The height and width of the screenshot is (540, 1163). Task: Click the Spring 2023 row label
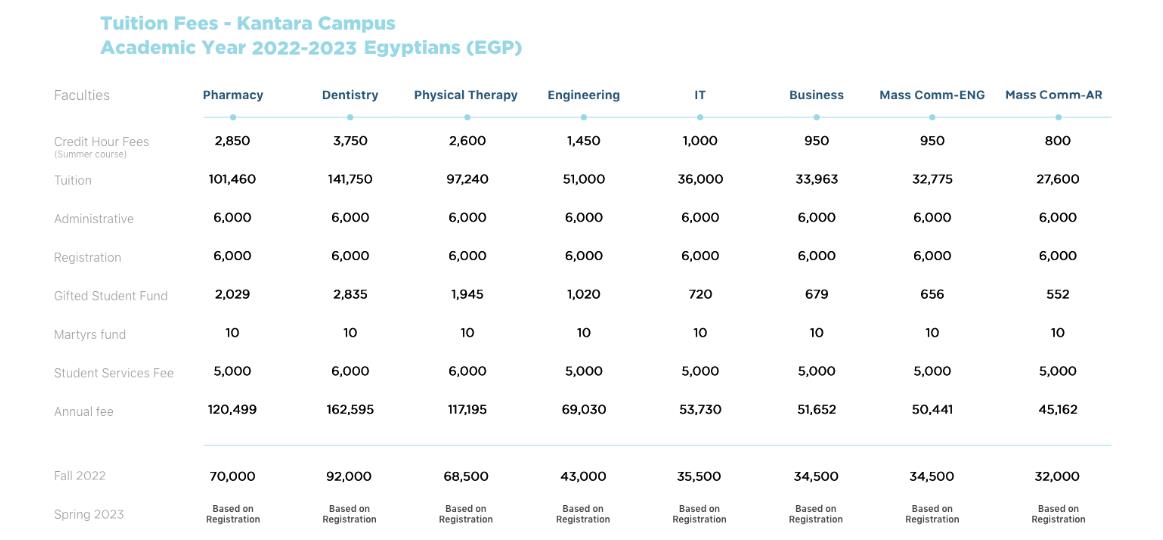[89, 515]
